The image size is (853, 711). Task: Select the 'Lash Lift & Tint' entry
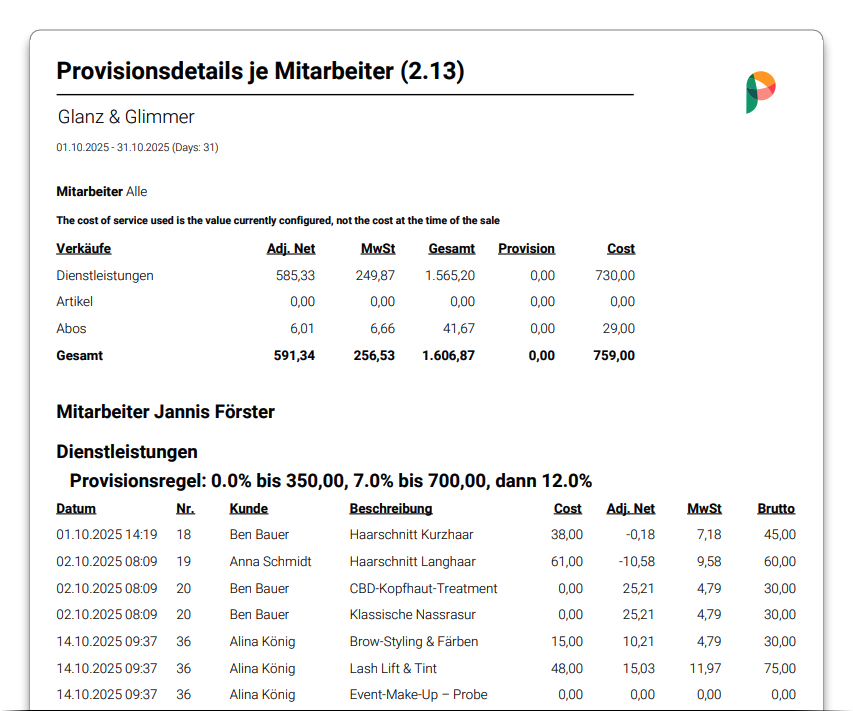click(x=393, y=669)
